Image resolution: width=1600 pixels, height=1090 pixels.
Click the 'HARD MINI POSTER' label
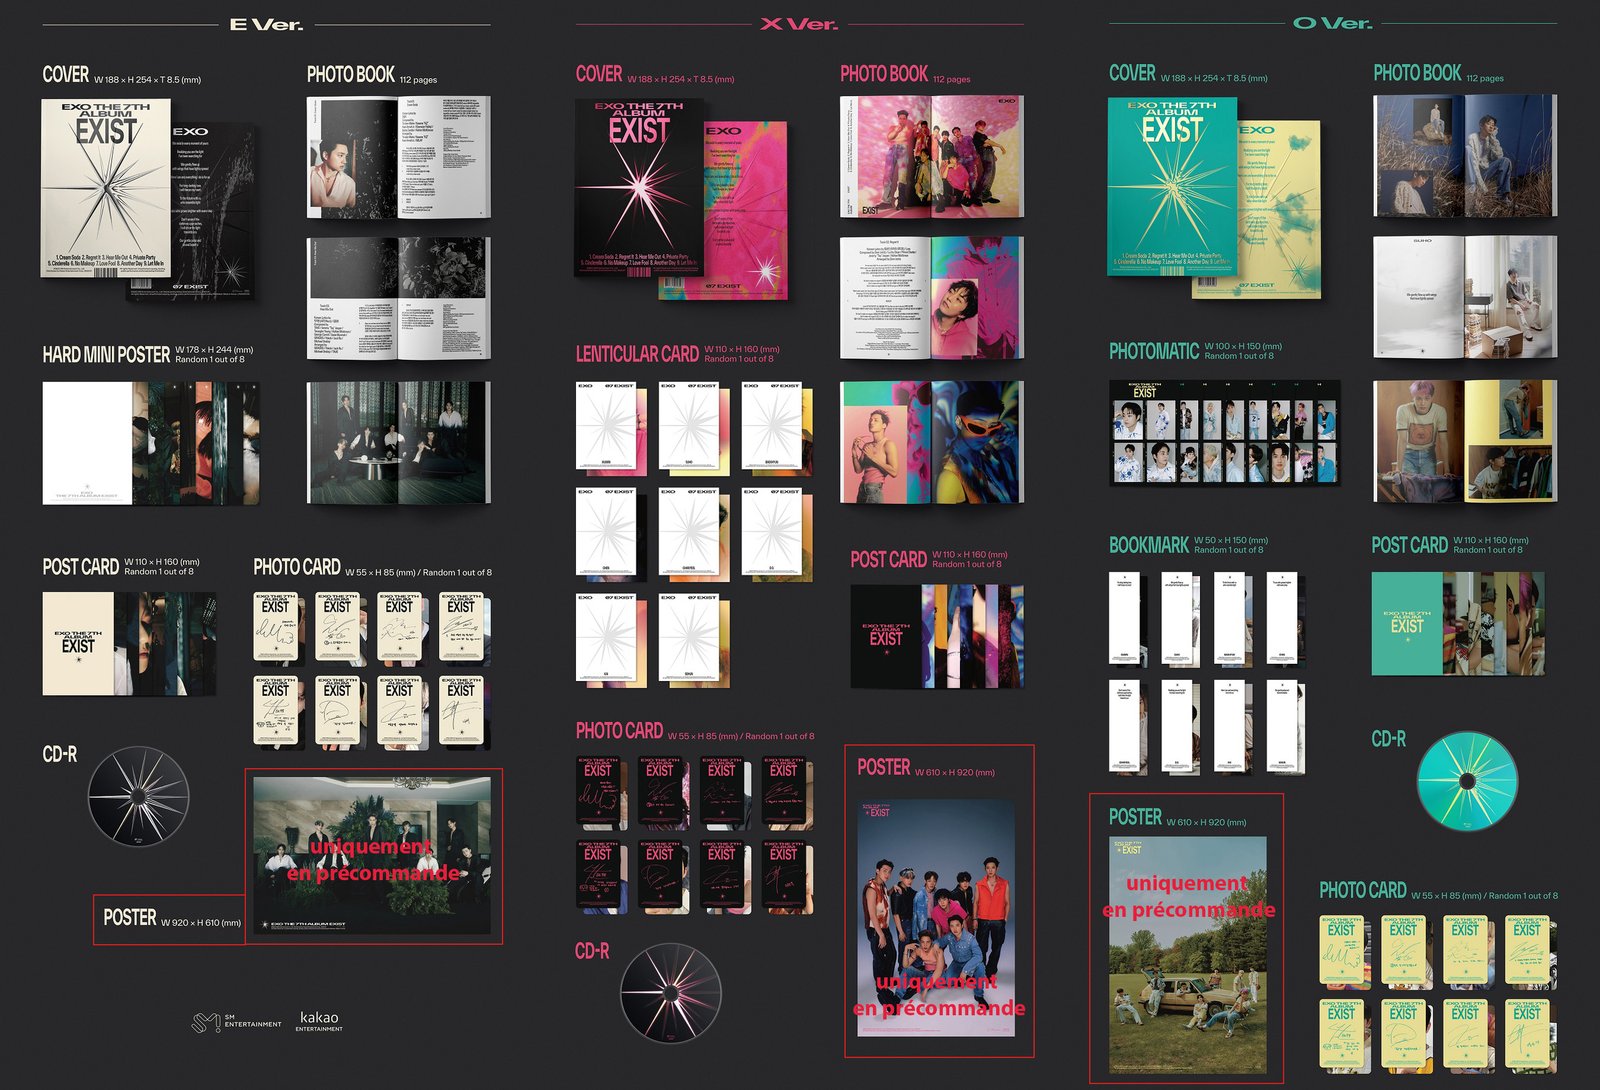(106, 355)
